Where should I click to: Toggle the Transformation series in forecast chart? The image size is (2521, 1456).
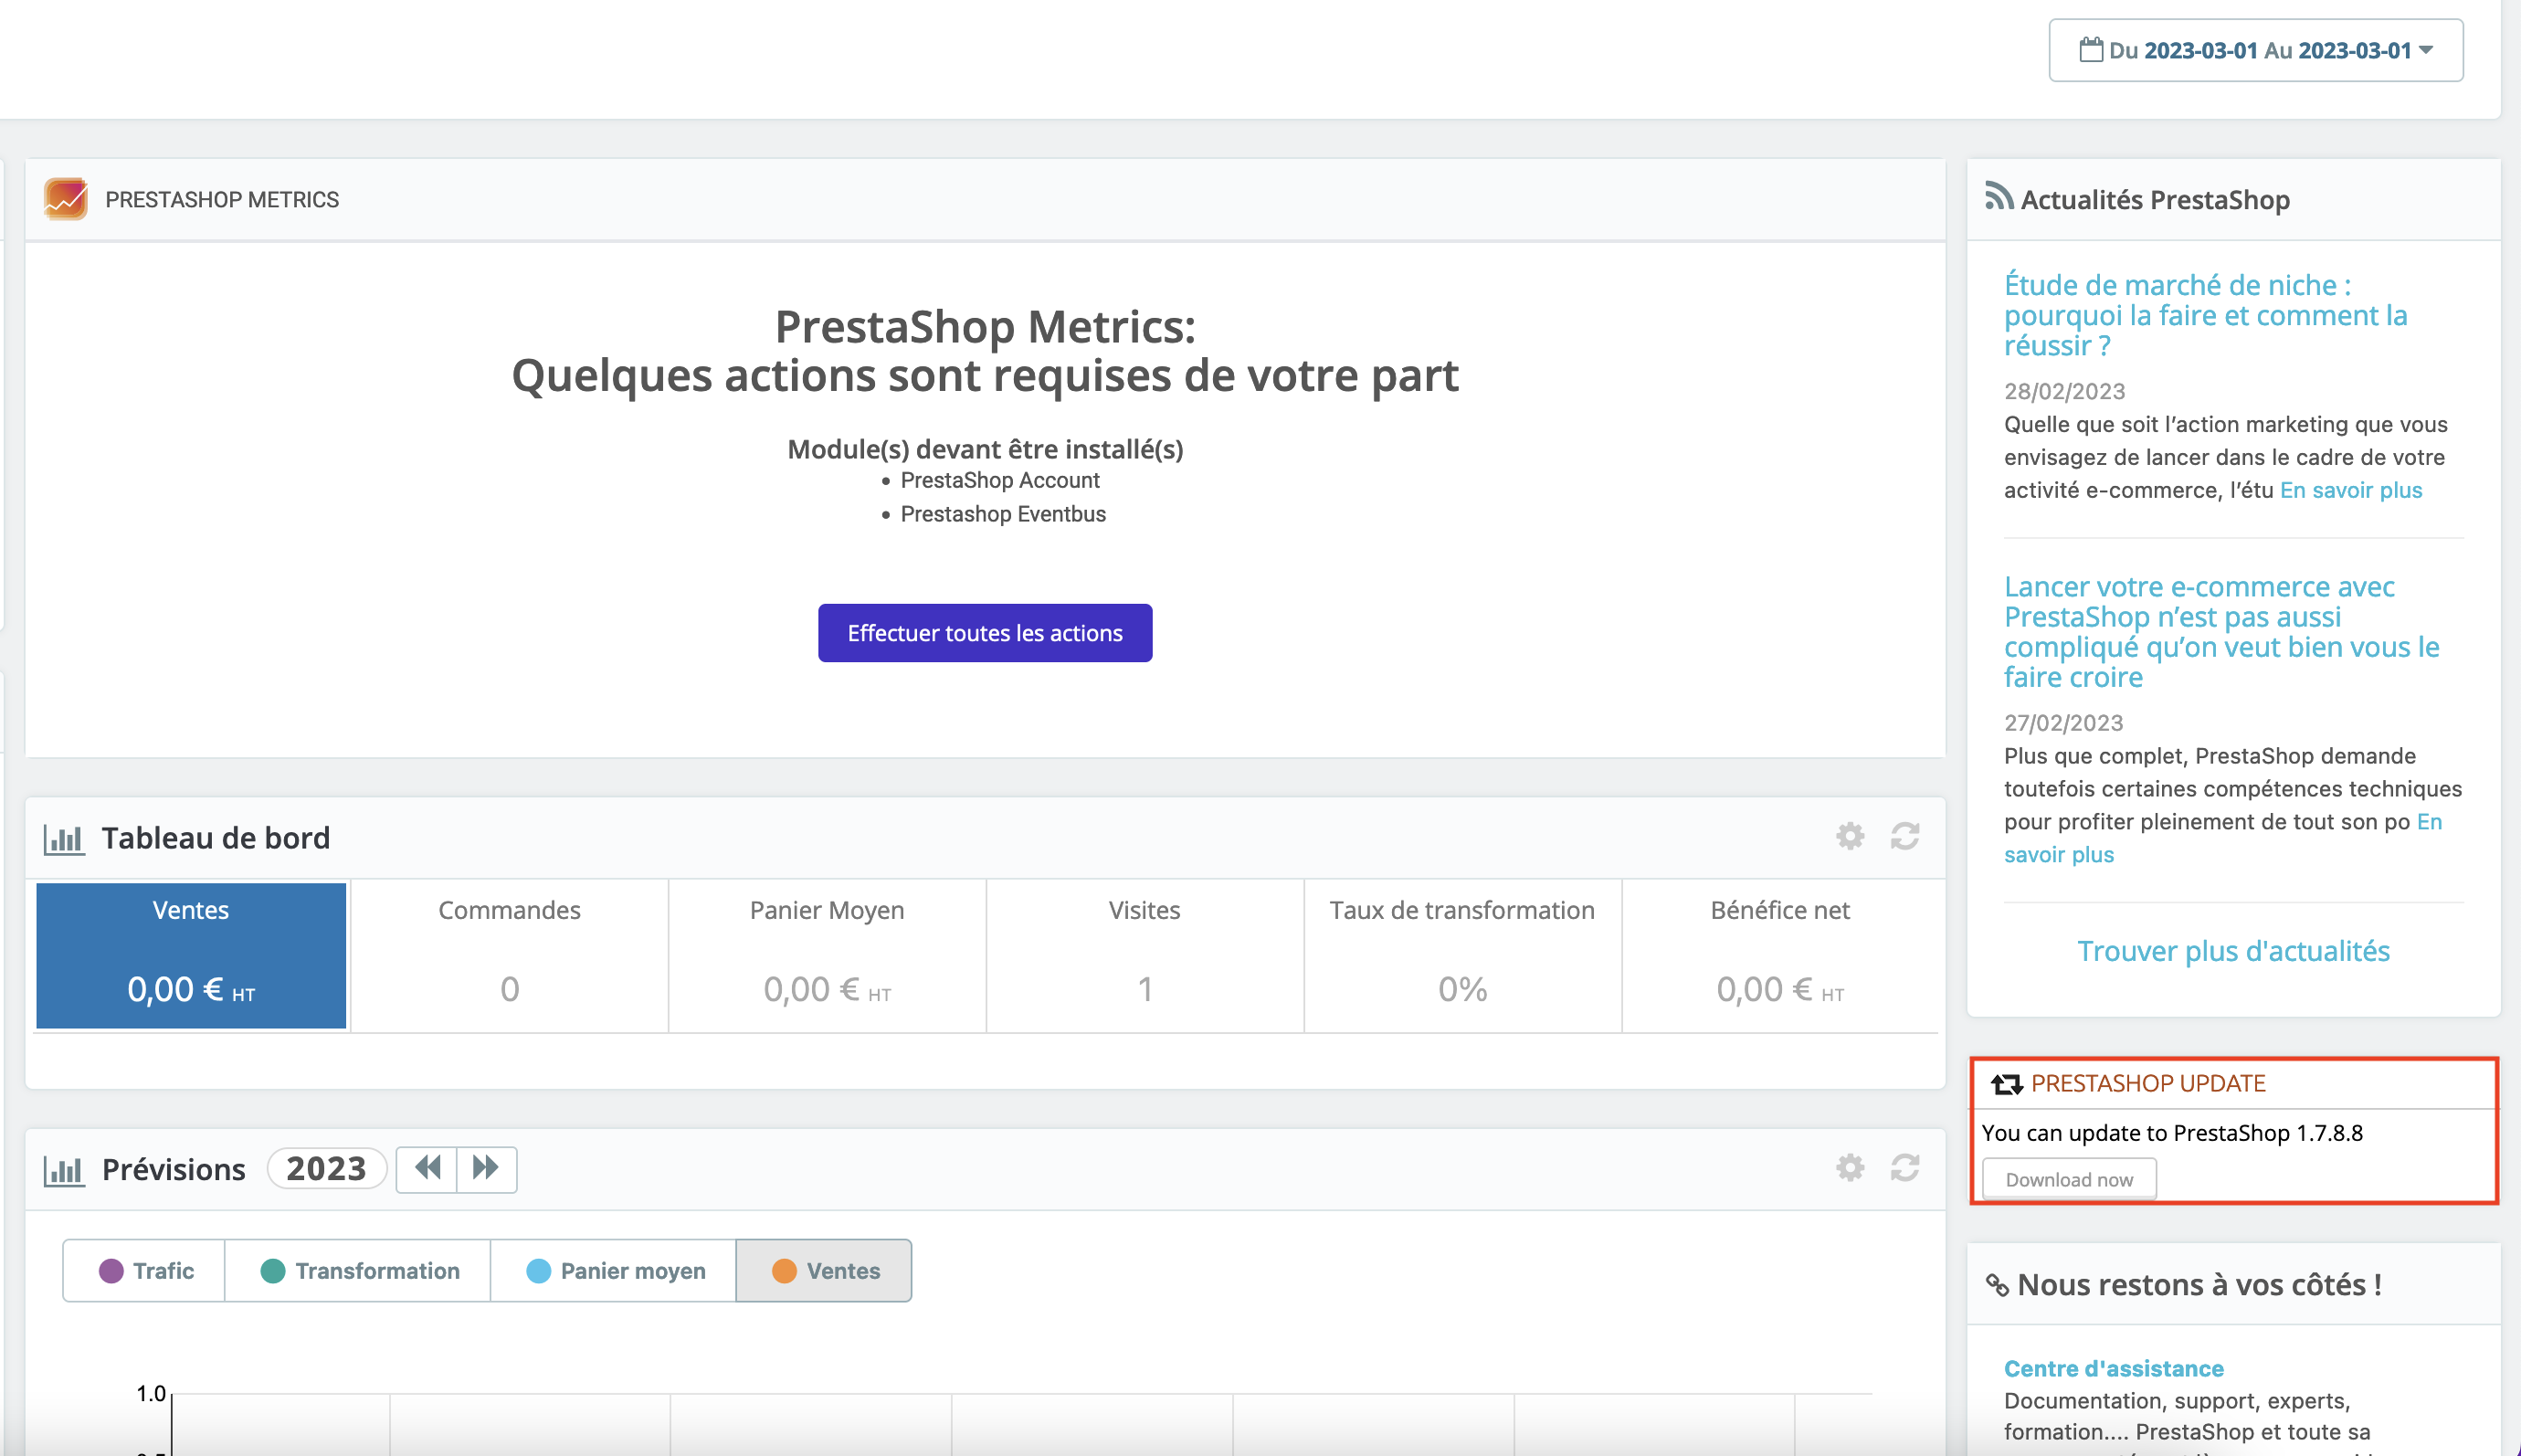tap(358, 1271)
